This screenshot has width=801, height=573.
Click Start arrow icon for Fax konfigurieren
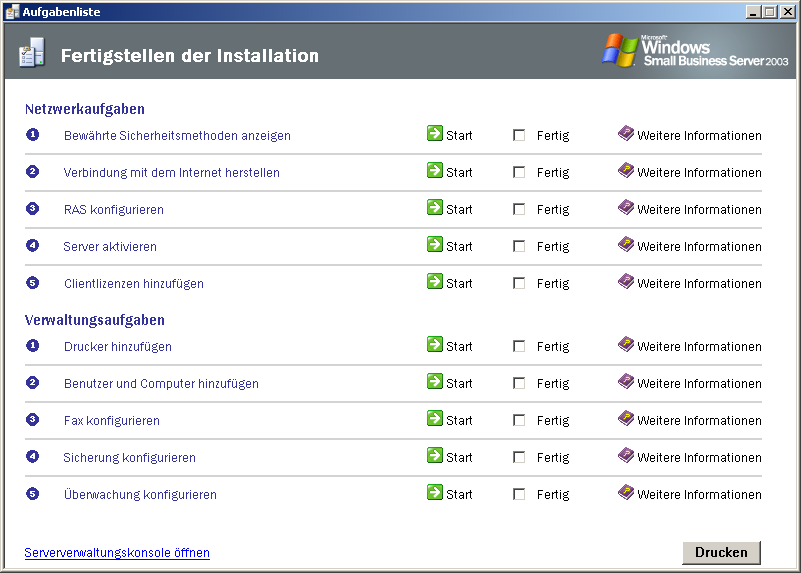[x=434, y=419]
